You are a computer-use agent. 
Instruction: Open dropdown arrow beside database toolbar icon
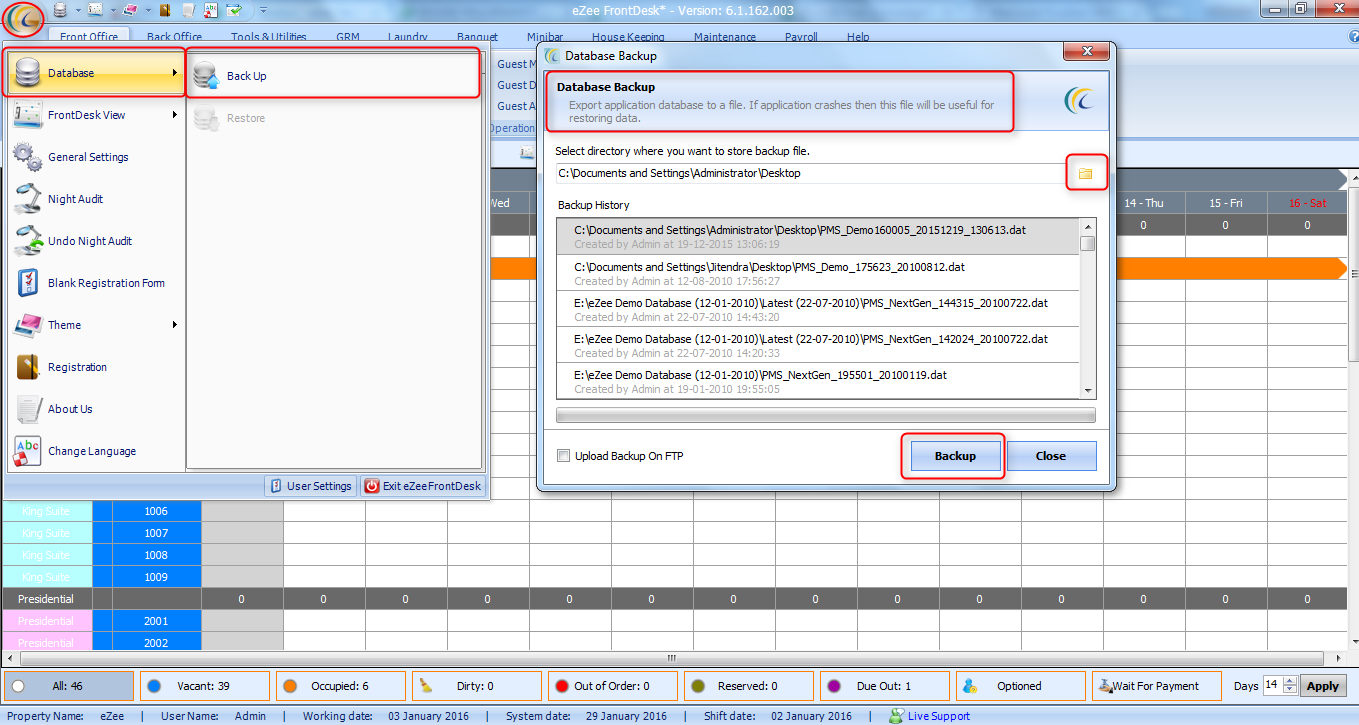click(78, 10)
